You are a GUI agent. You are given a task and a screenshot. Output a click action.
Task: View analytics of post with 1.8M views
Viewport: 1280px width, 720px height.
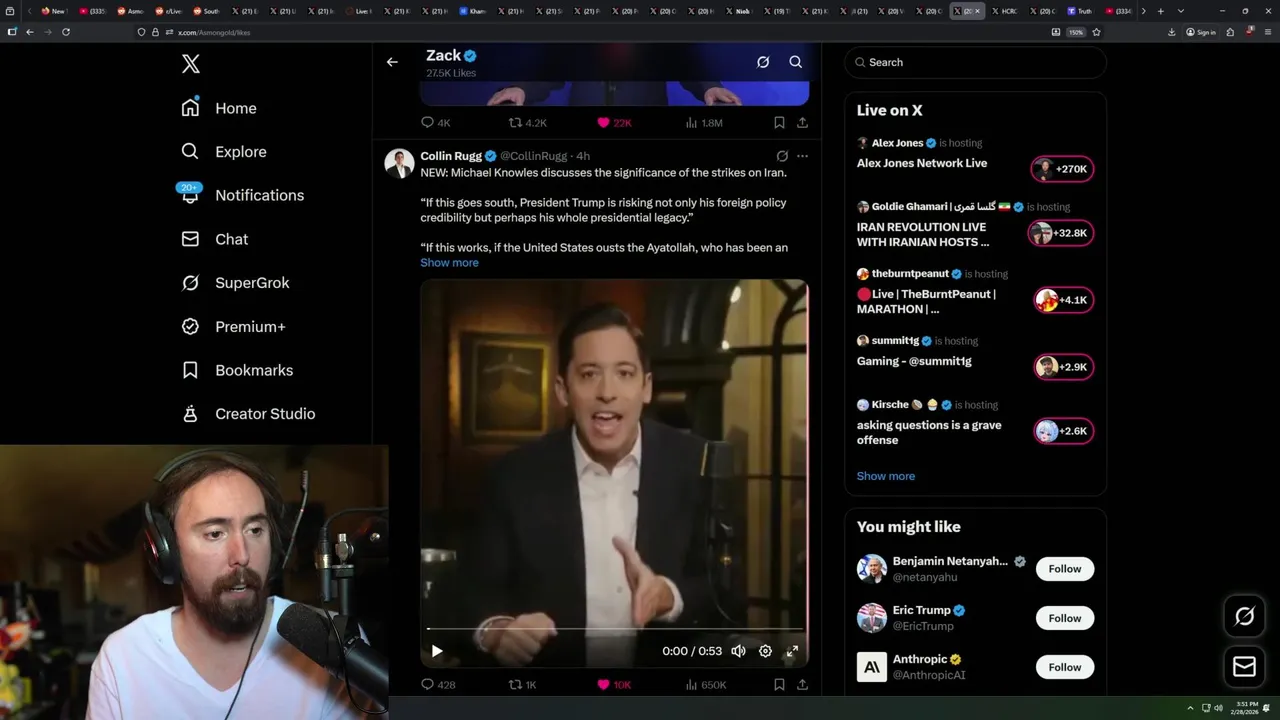(704, 123)
